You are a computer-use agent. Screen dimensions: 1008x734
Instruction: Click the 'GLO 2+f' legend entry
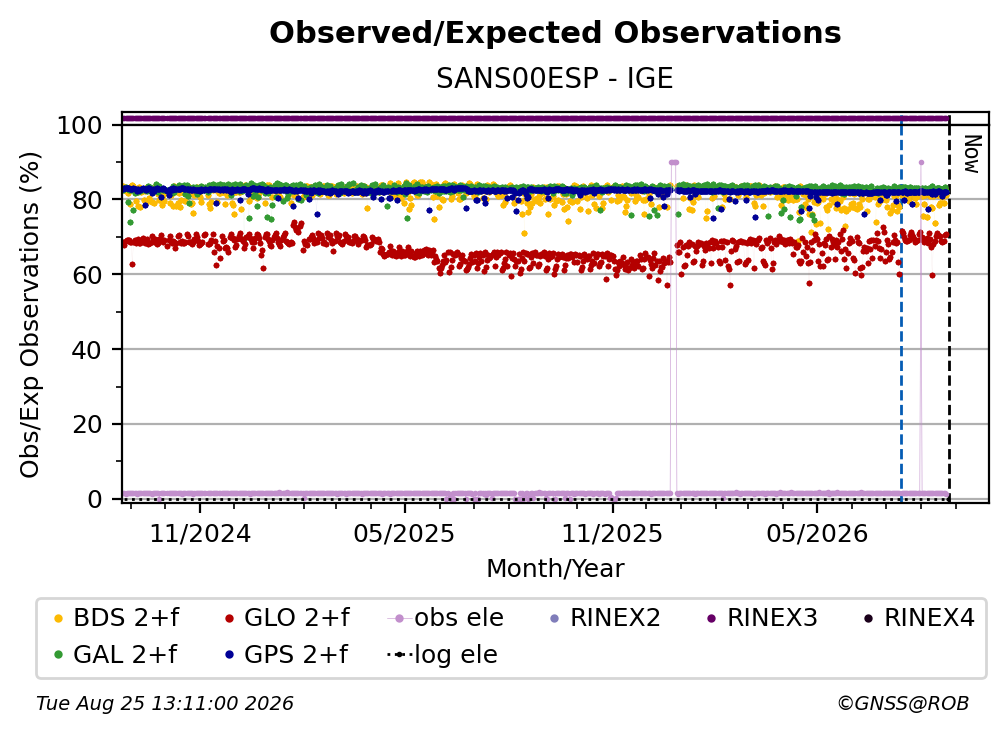[287, 618]
